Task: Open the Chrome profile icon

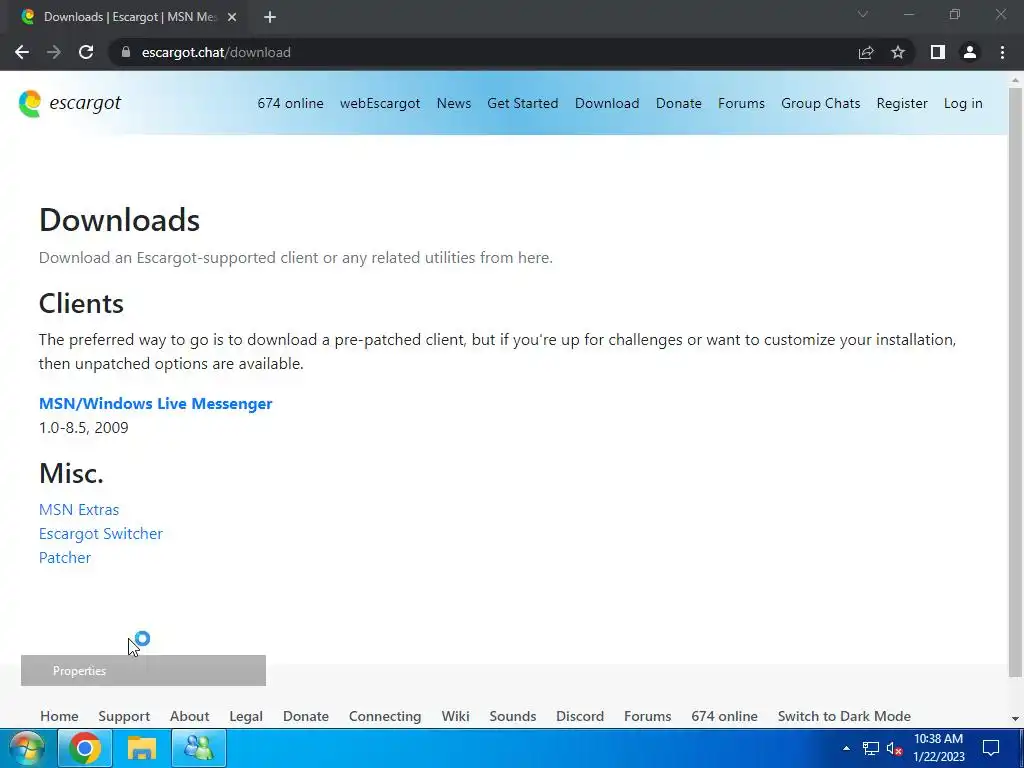Action: pyautogui.click(x=970, y=52)
